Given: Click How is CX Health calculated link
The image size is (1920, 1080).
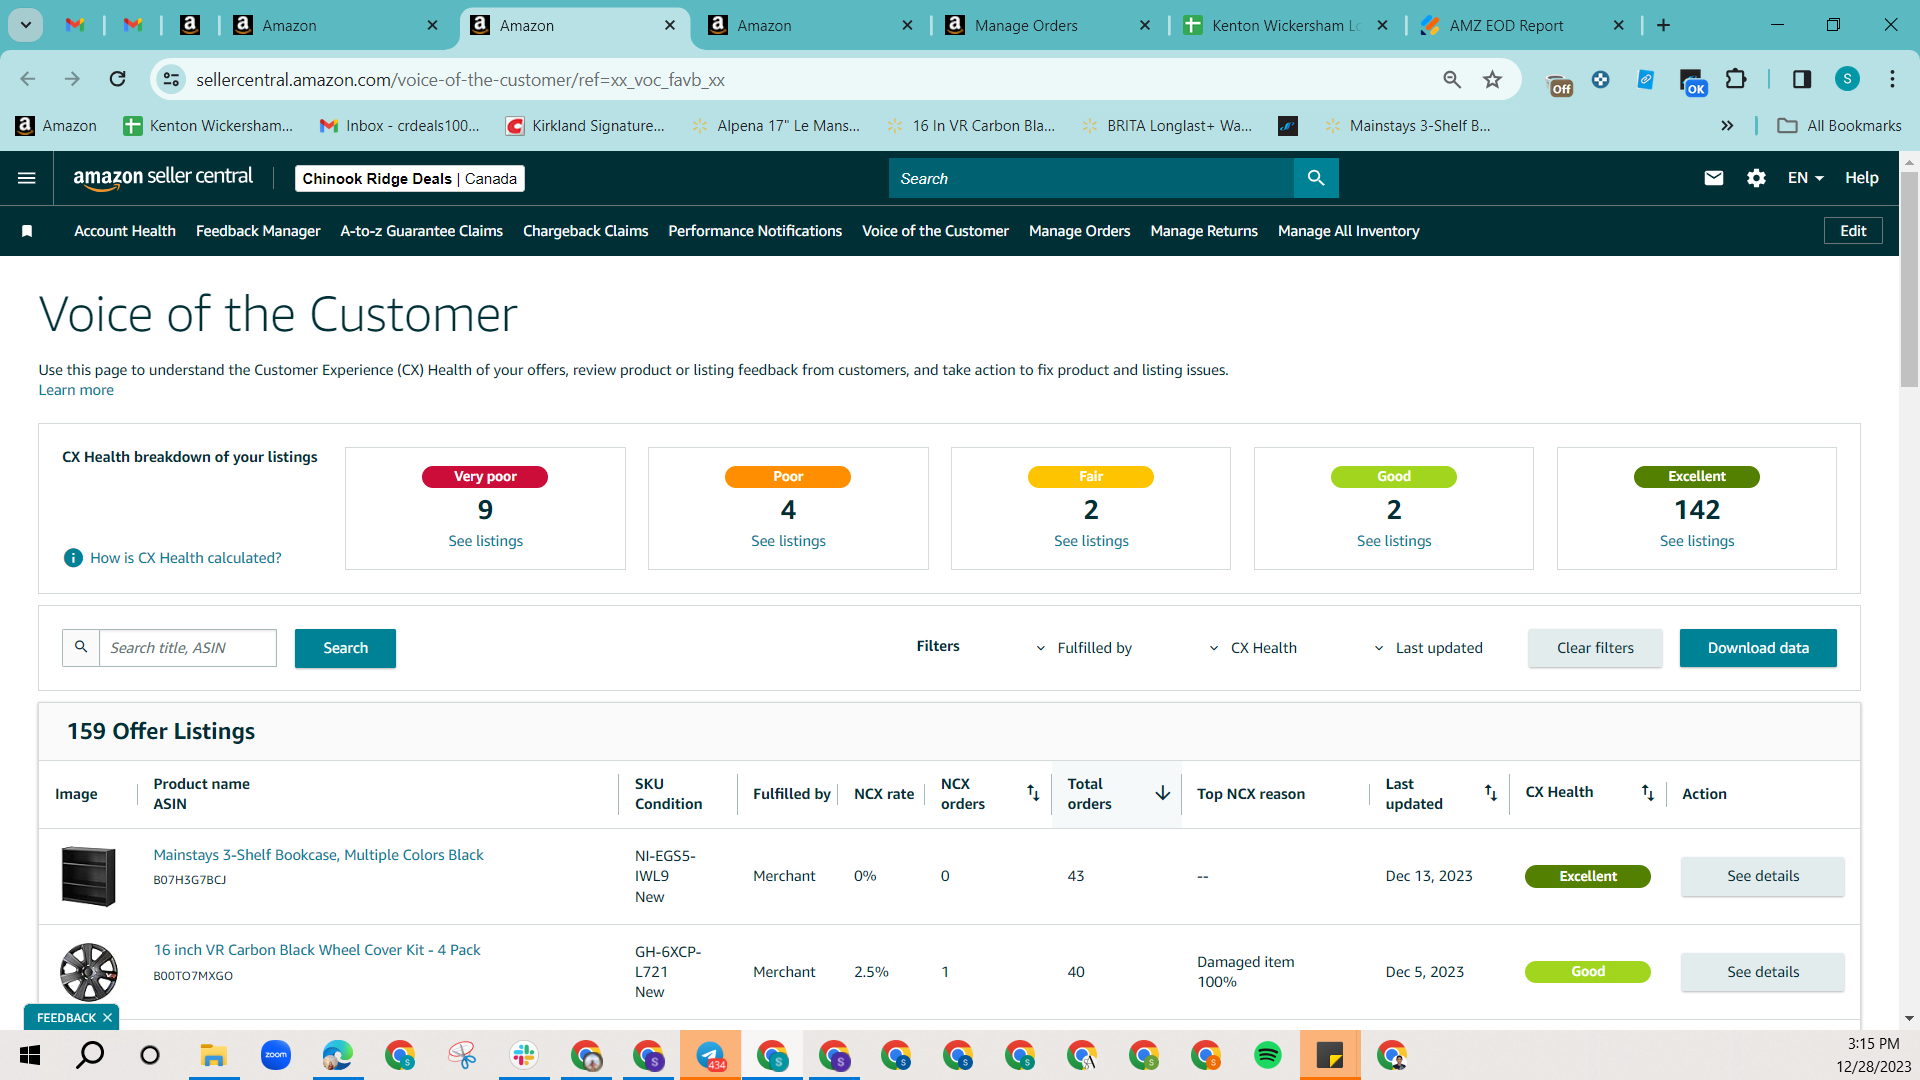Looking at the screenshot, I should [186, 558].
